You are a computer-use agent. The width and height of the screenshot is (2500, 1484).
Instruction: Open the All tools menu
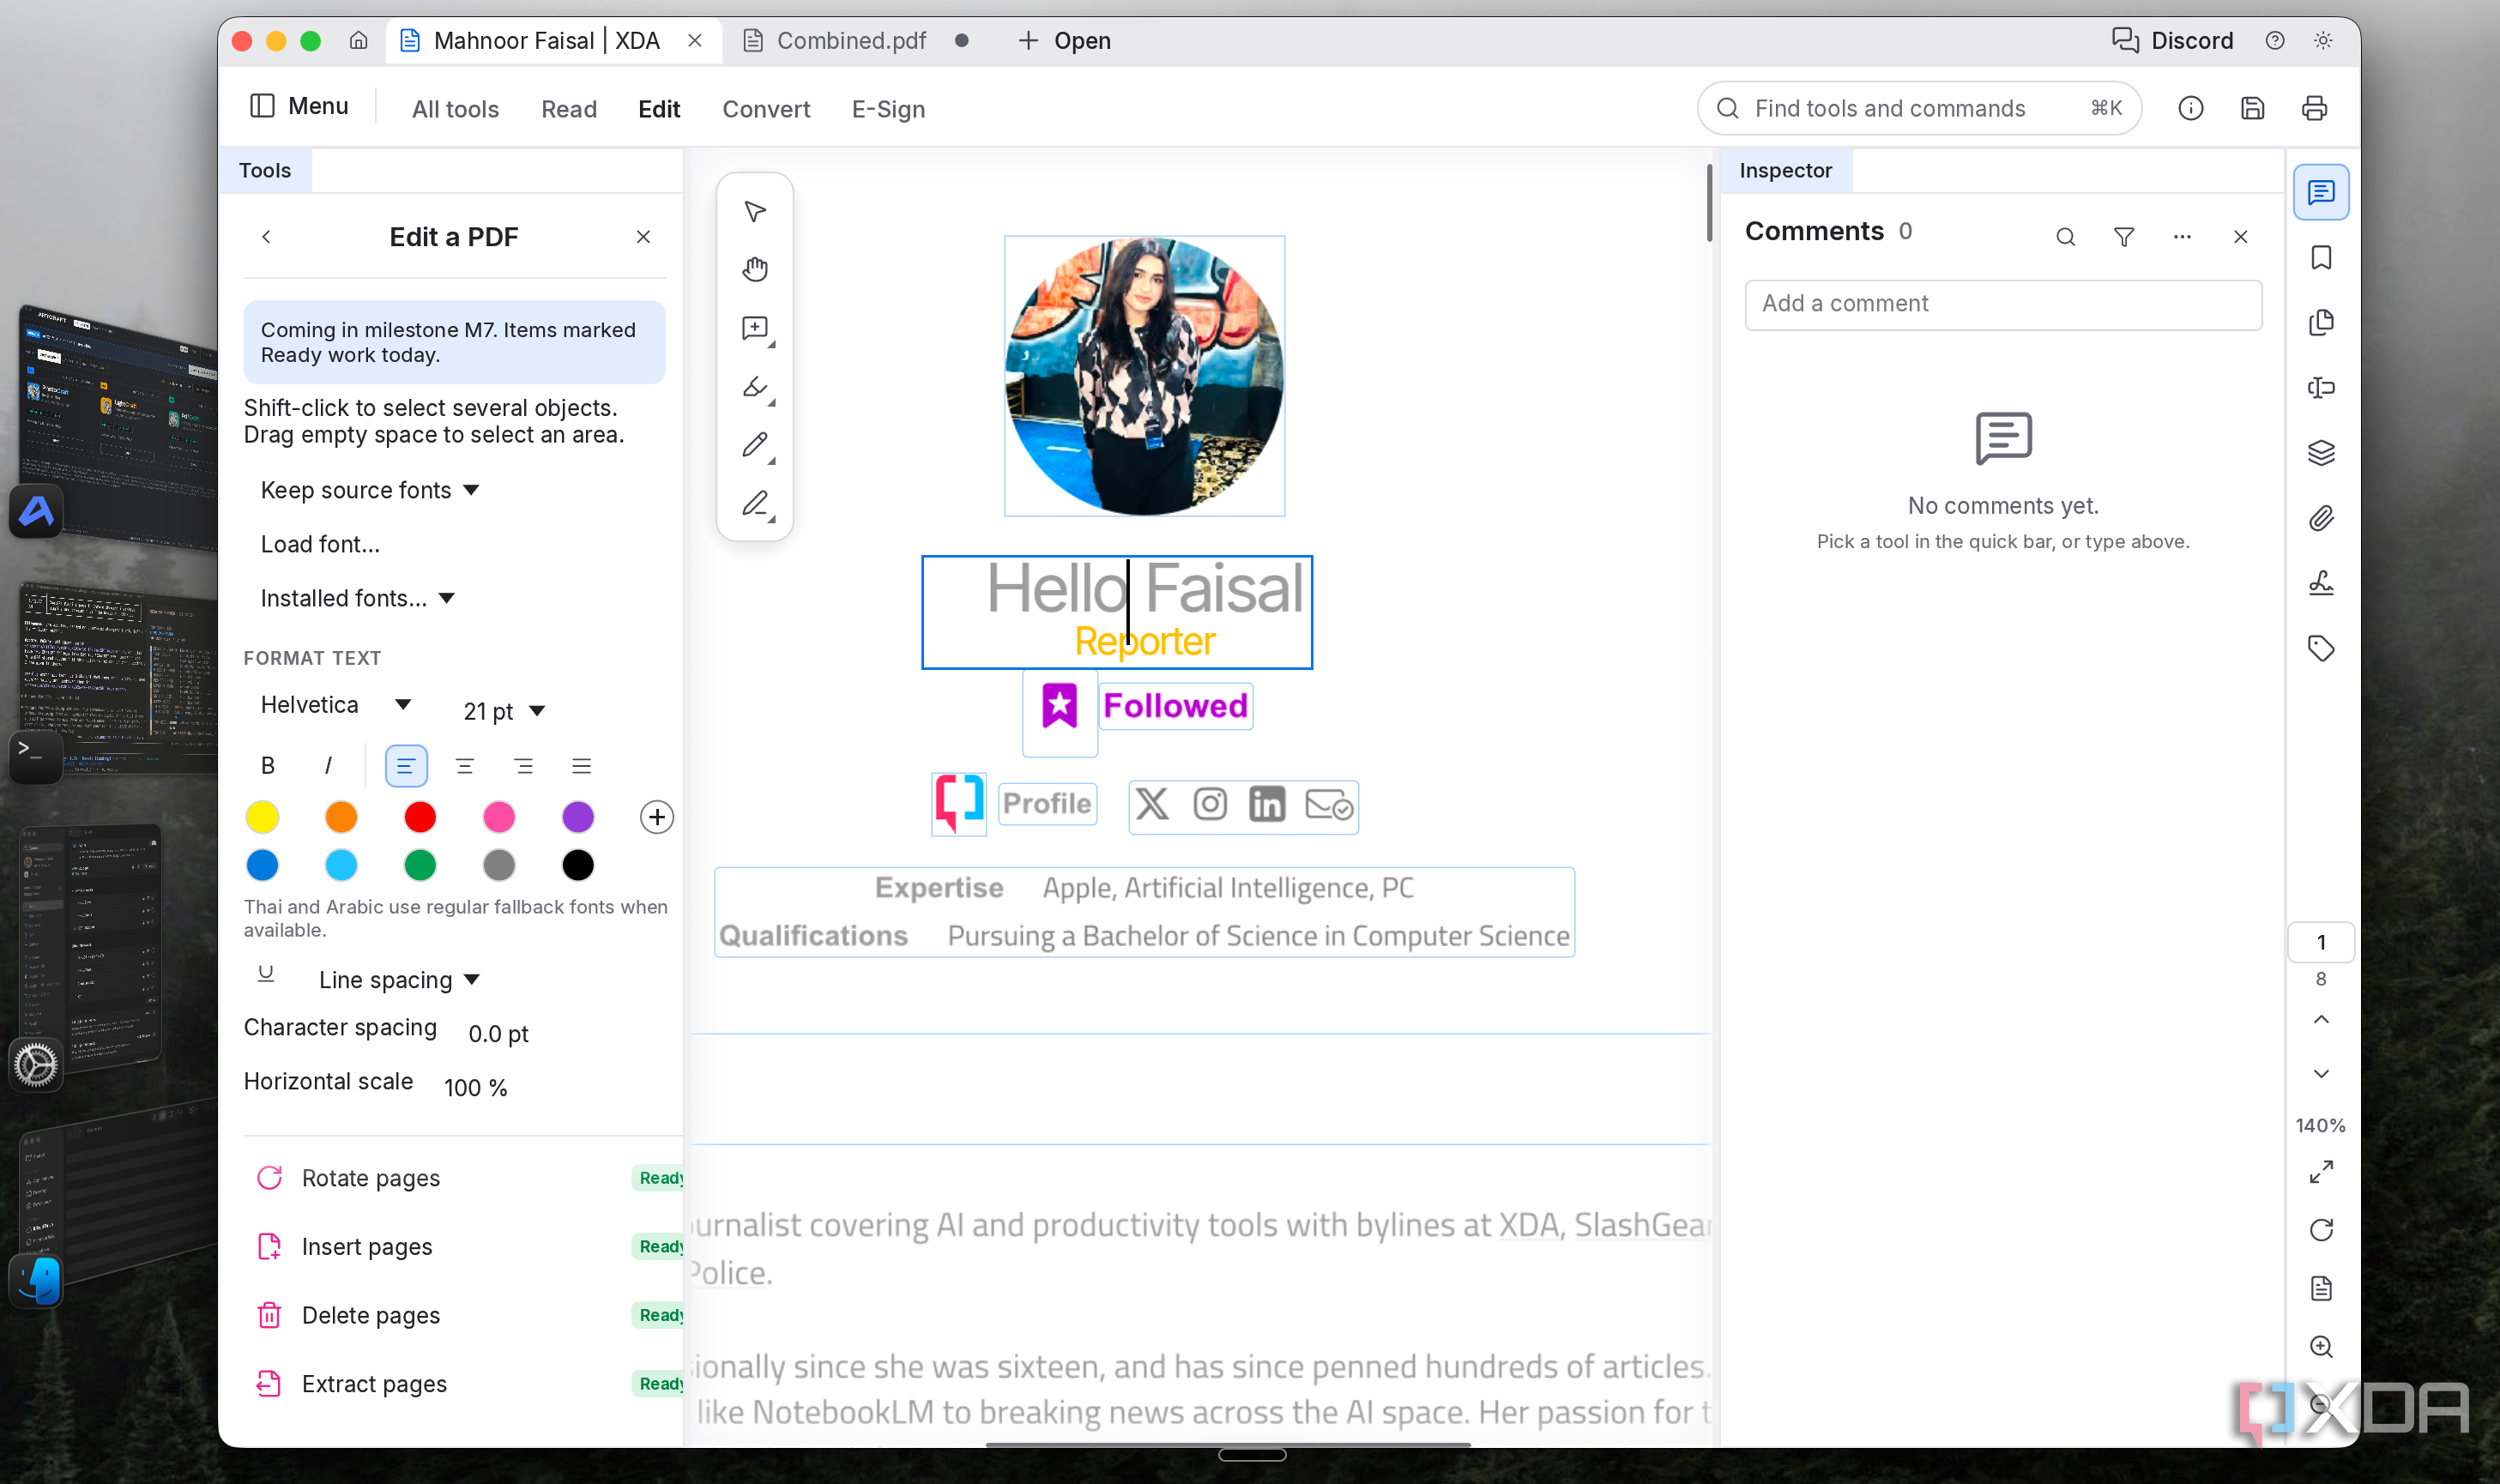[455, 109]
